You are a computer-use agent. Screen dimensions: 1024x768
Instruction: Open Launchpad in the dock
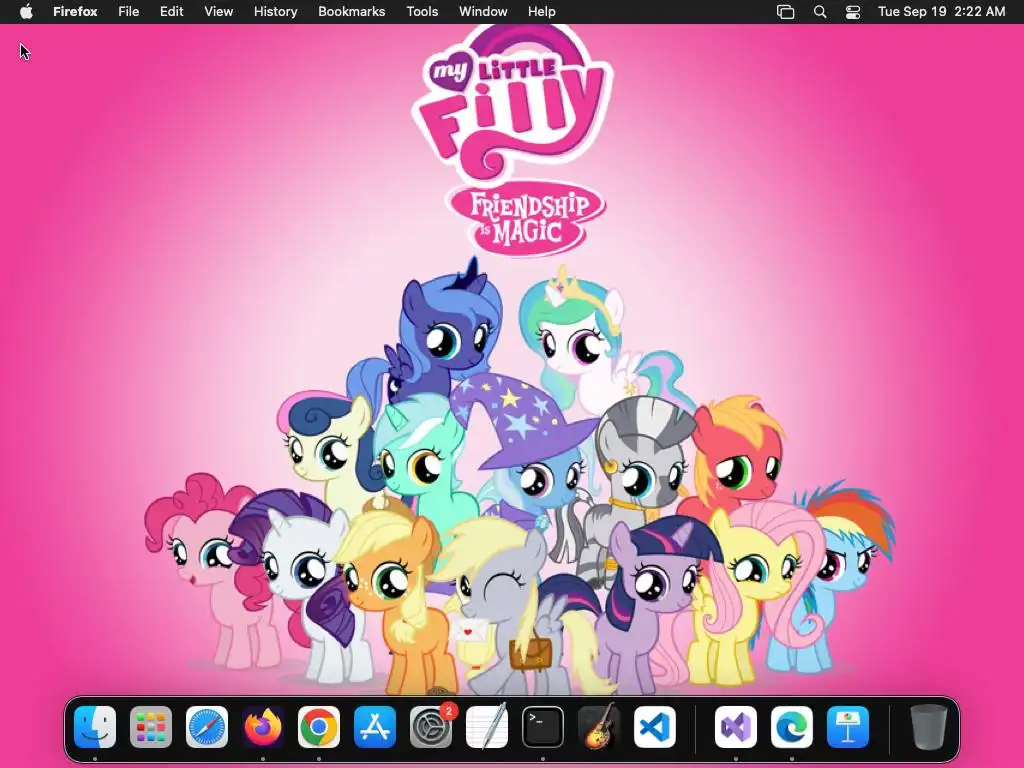click(151, 727)
